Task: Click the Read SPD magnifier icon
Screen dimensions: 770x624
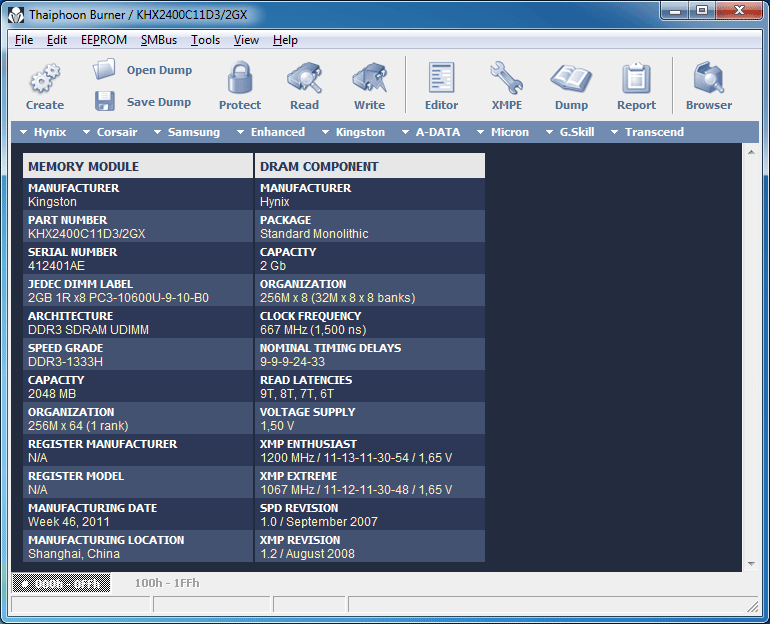Action: tap(304, 78)
